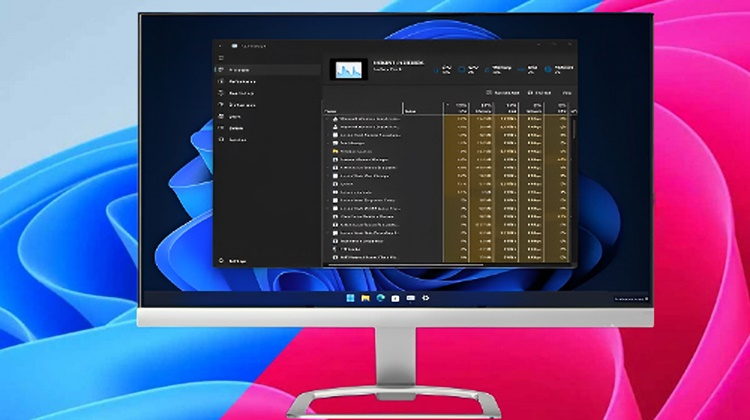Select the System process row
This screenshot has width=750, height=420.
coord(447,184)
